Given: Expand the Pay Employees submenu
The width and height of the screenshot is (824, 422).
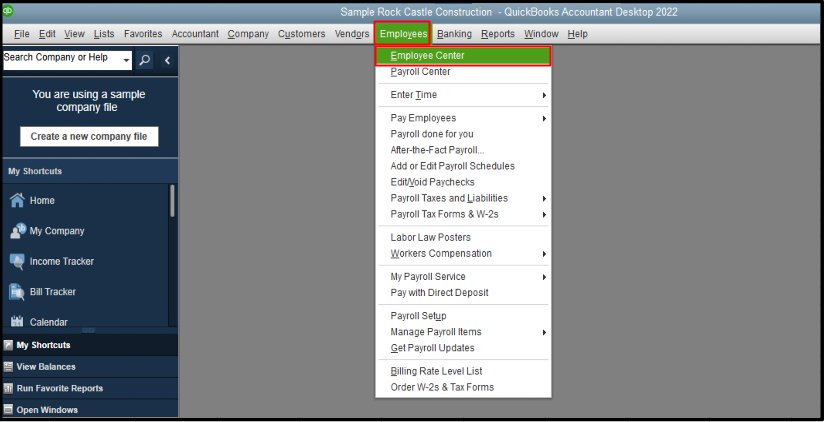Looking at the screenshot, I should coord(544,118).
